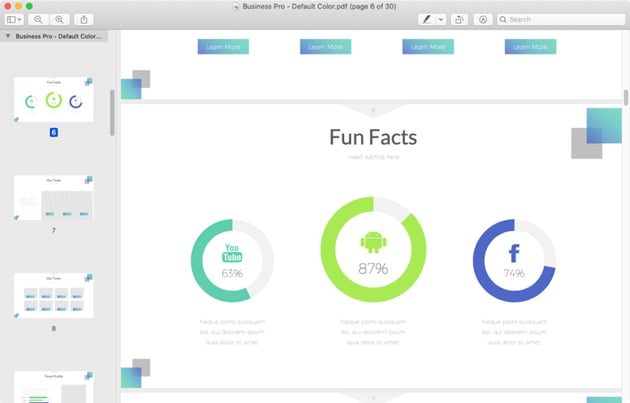Click the fourth Learn More button
The height and width of the screenshot is (403, 630).
tap(530, 47)
